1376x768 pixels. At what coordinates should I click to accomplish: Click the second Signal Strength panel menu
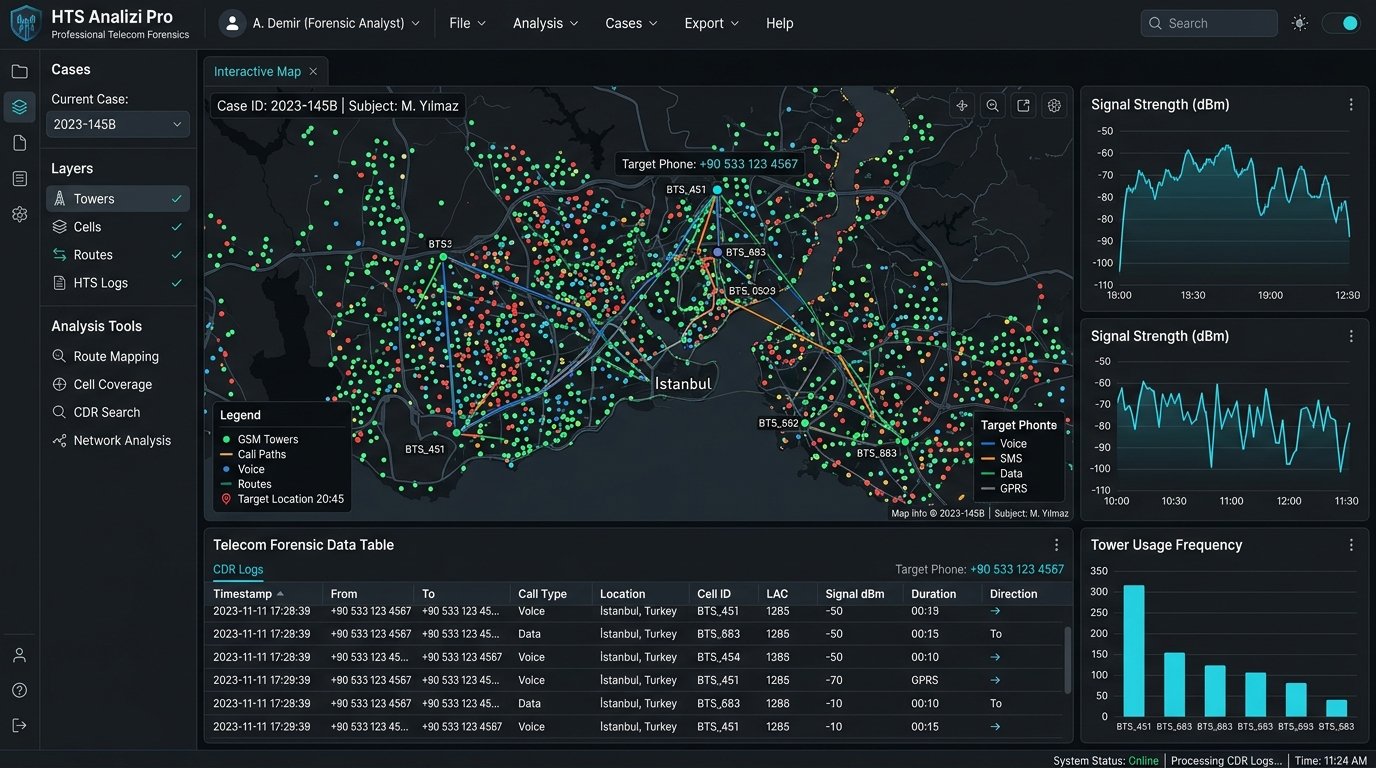(x=1351, y=336)
